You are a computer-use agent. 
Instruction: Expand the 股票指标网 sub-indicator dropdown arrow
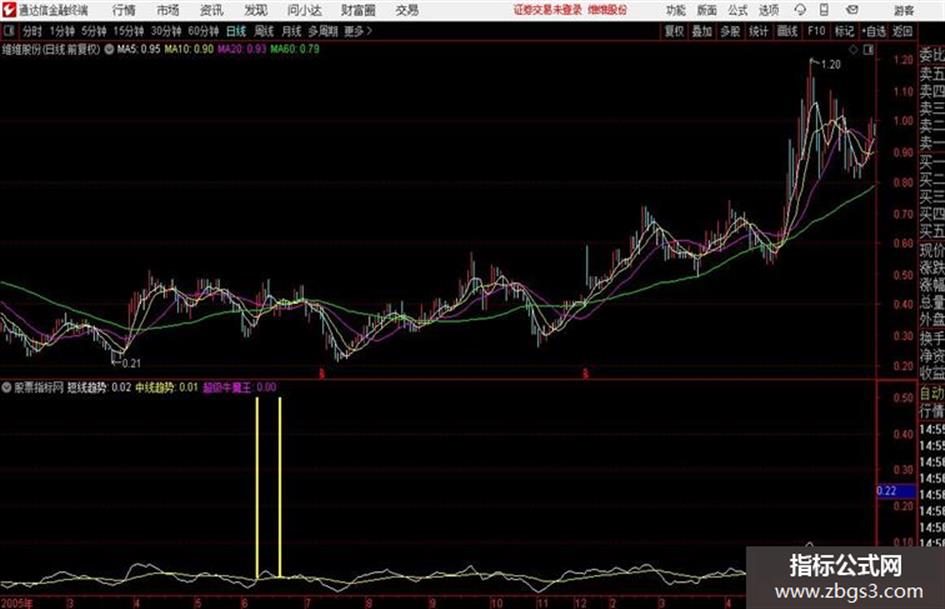pos(7,387)
